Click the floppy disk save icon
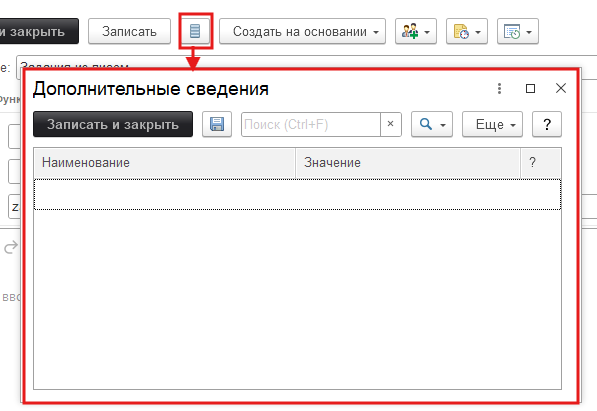This screenshot has width=597, height=411. (x=217, y=124)
